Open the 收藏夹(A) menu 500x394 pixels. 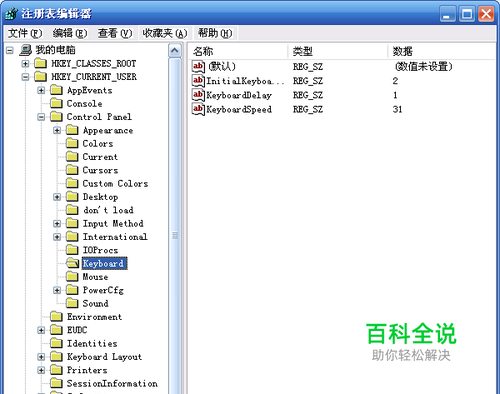(x=165, y=33)
